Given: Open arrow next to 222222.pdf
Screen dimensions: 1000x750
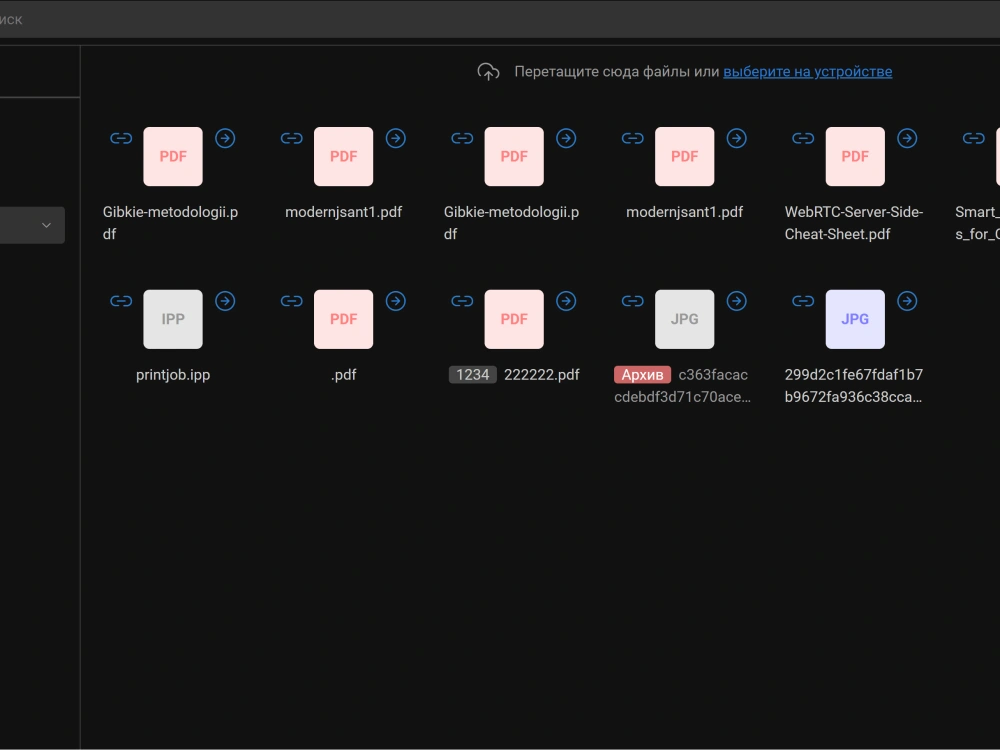Looking at the screenshot, I should point(566,301).
